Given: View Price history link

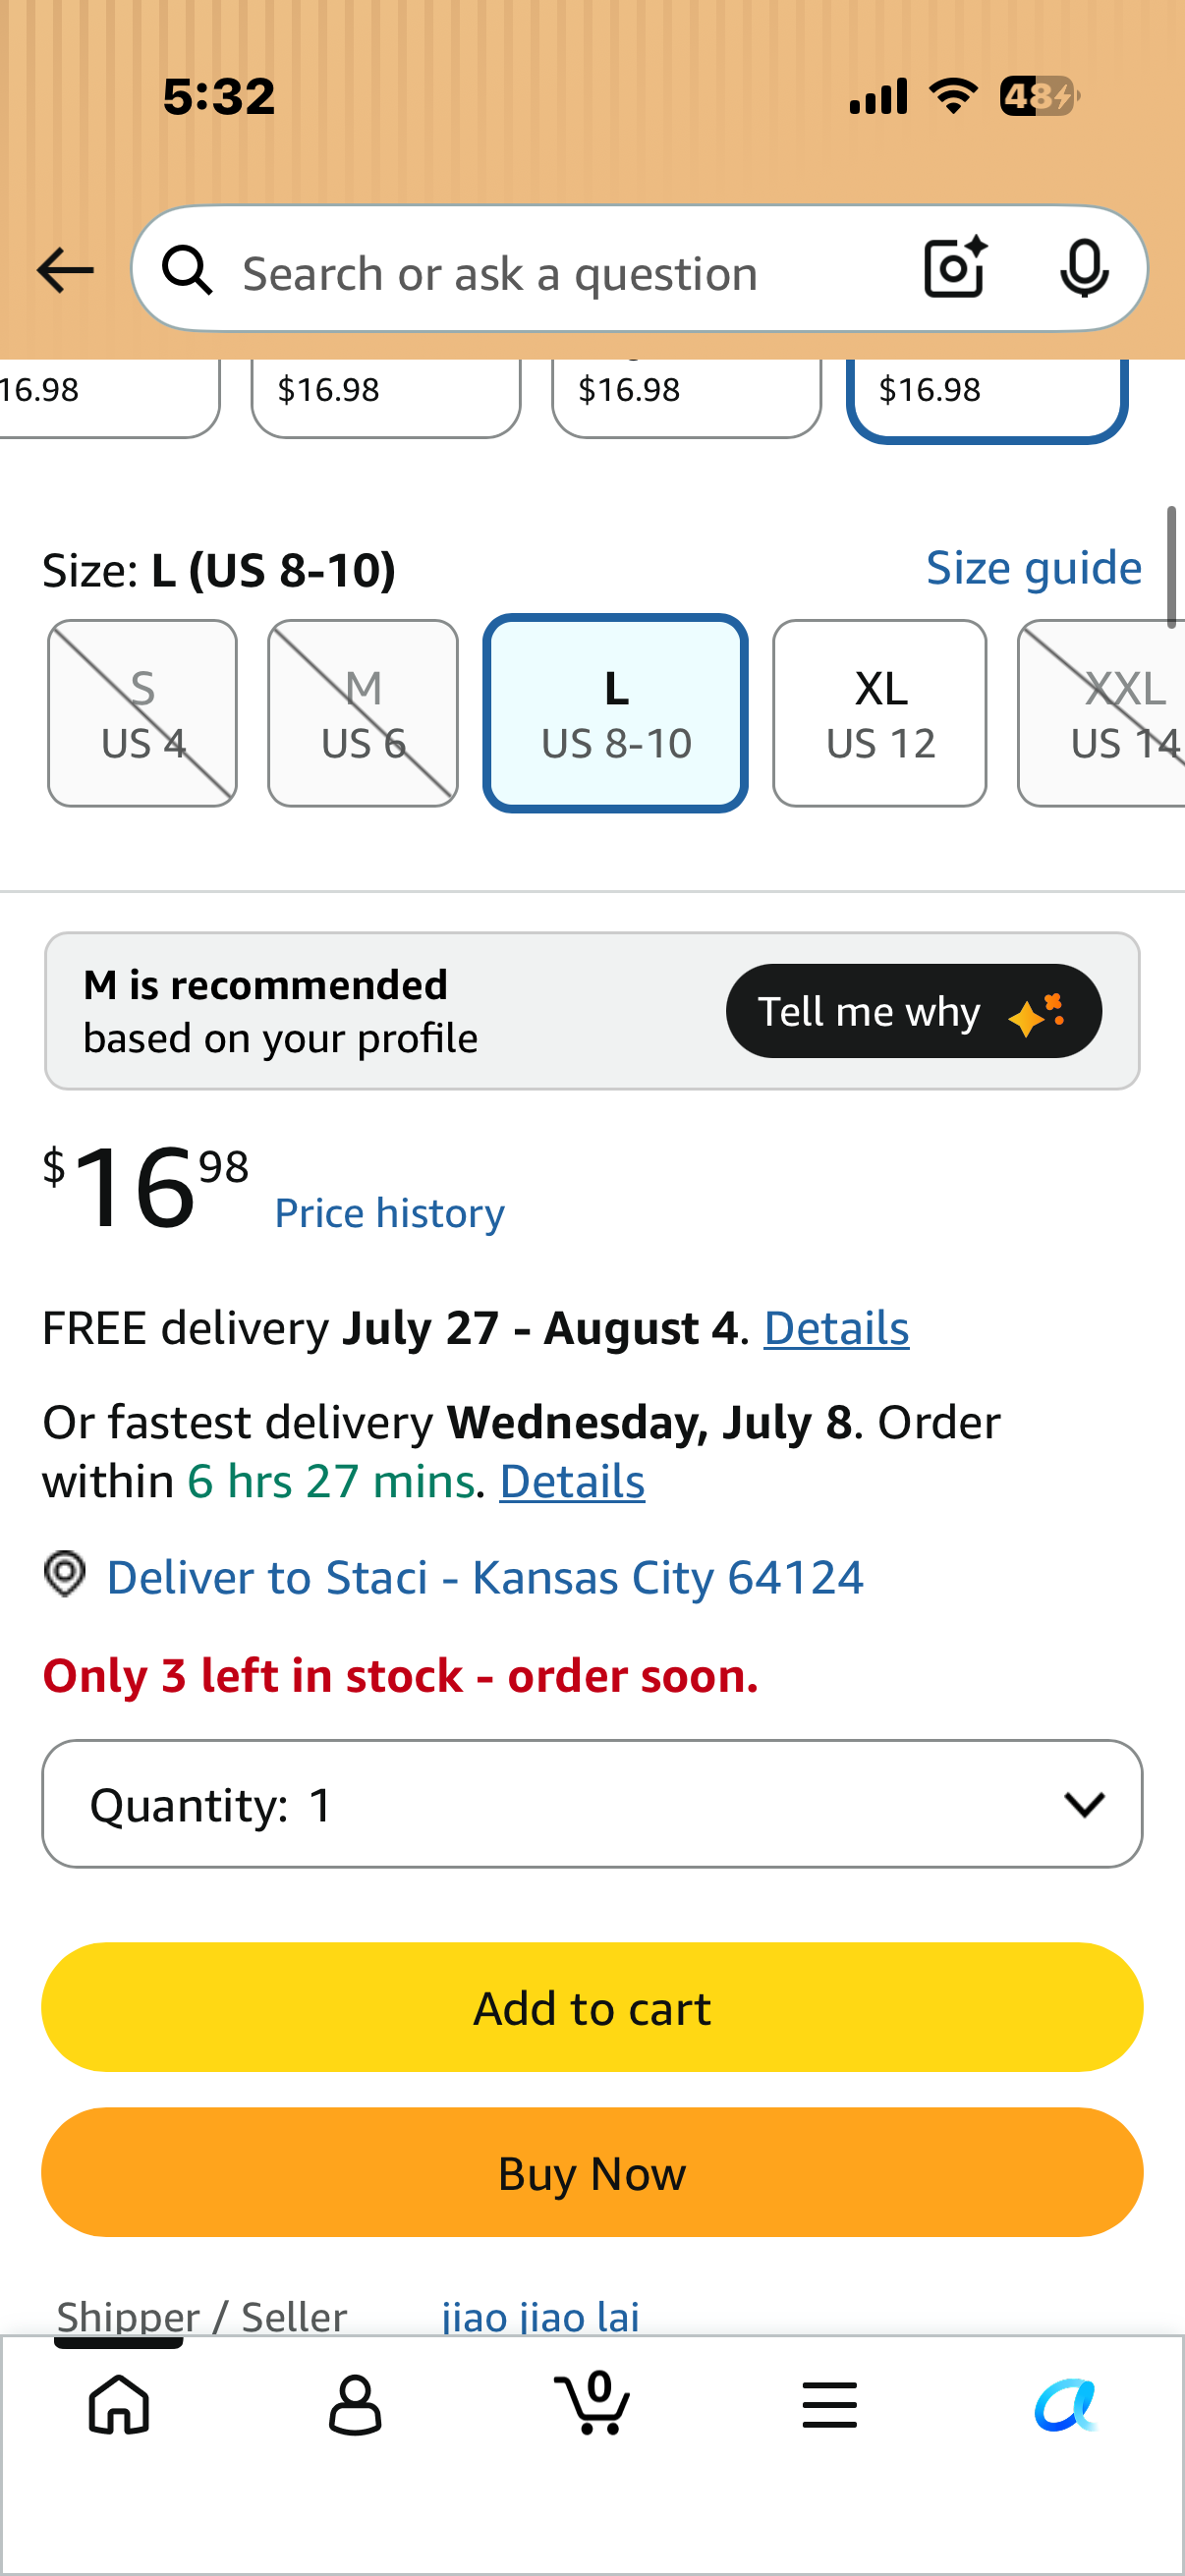Looking at the screenshot, I should [390, 1213].
